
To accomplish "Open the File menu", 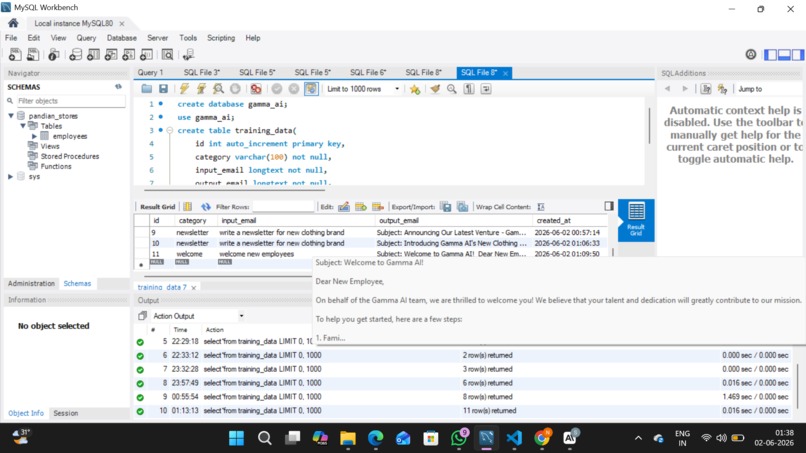I will point(11,38).
